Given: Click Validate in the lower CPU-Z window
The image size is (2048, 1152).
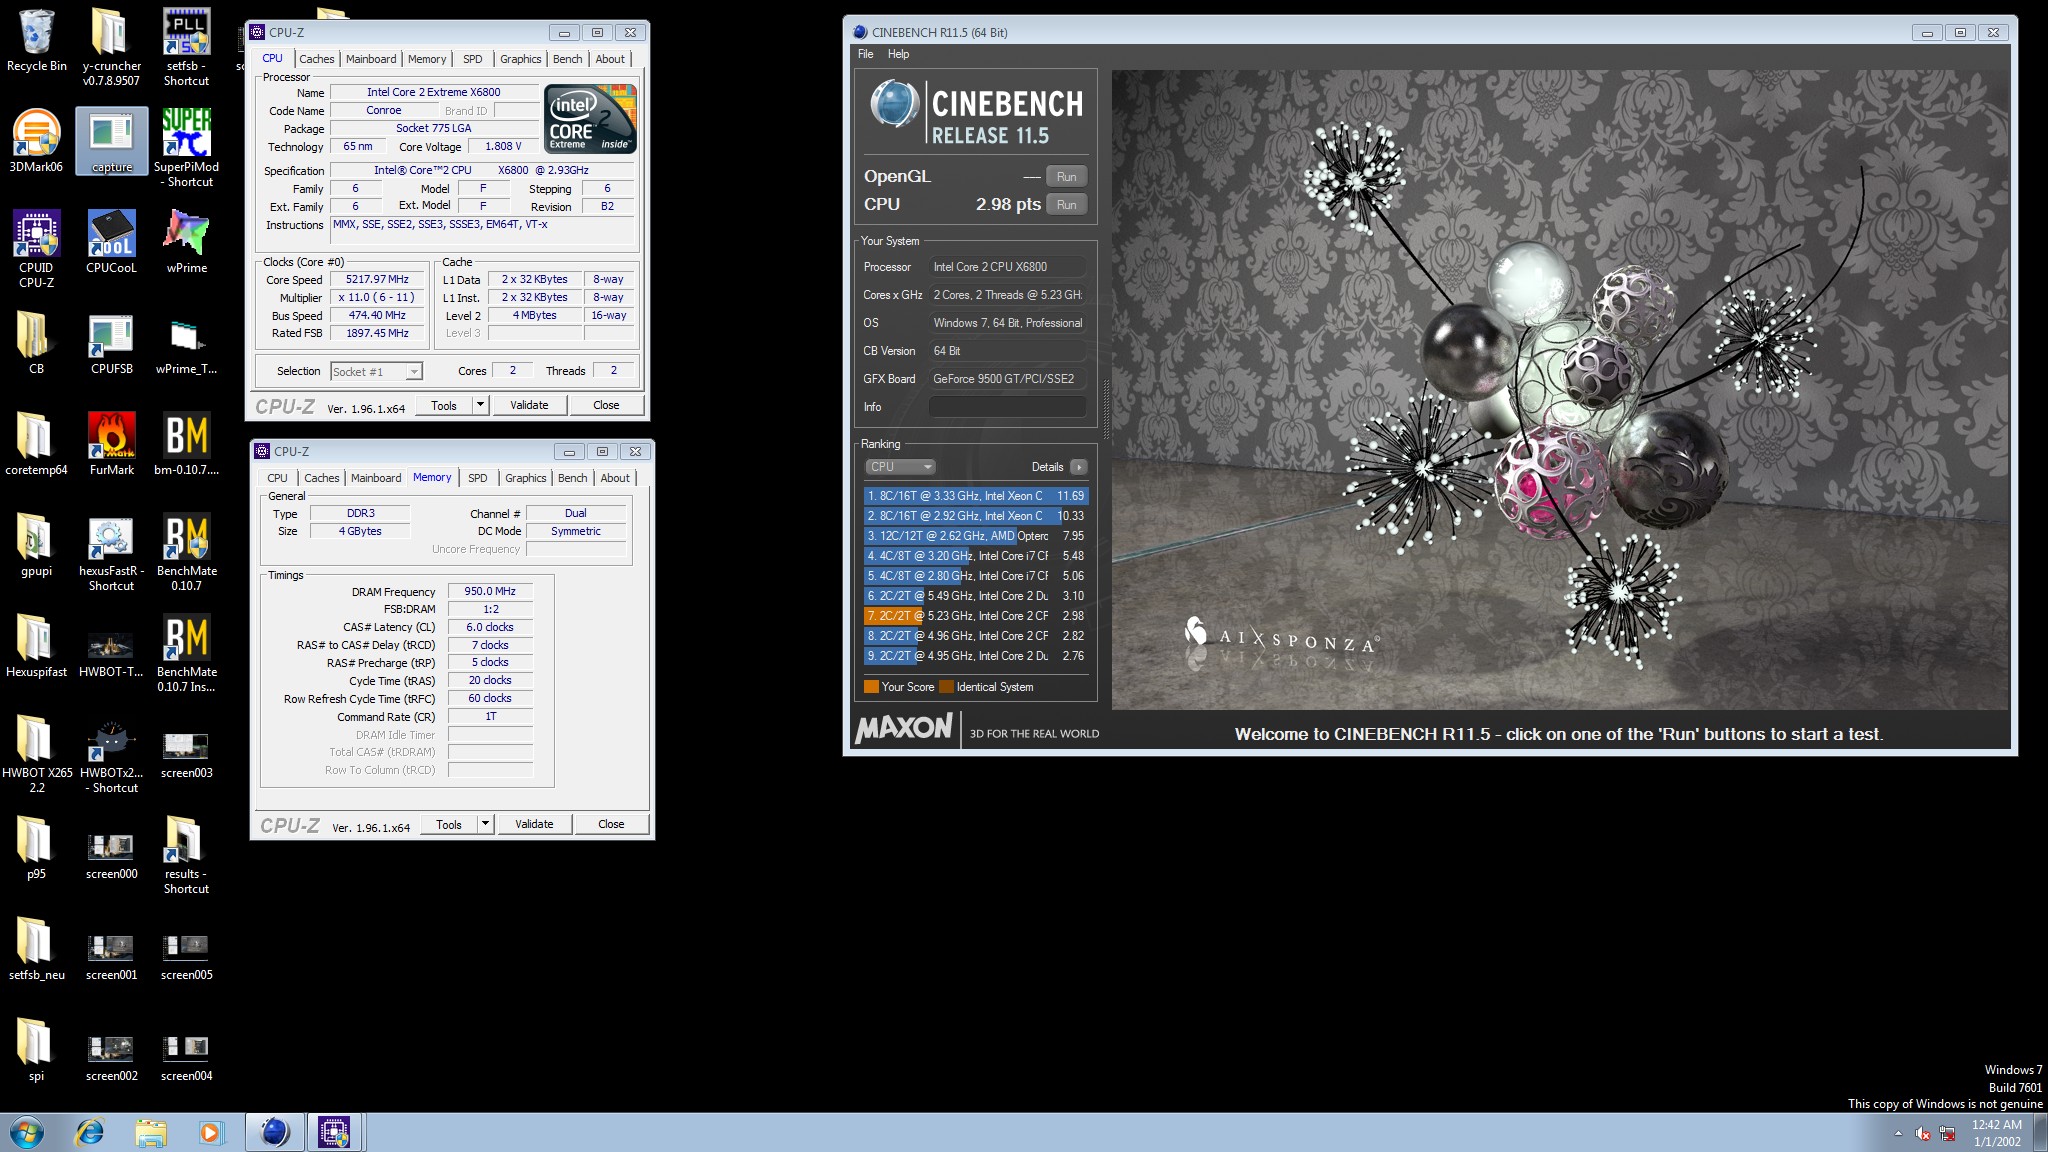Looking at the screenshot, I should pyautogui.click(x=534, y=824).
